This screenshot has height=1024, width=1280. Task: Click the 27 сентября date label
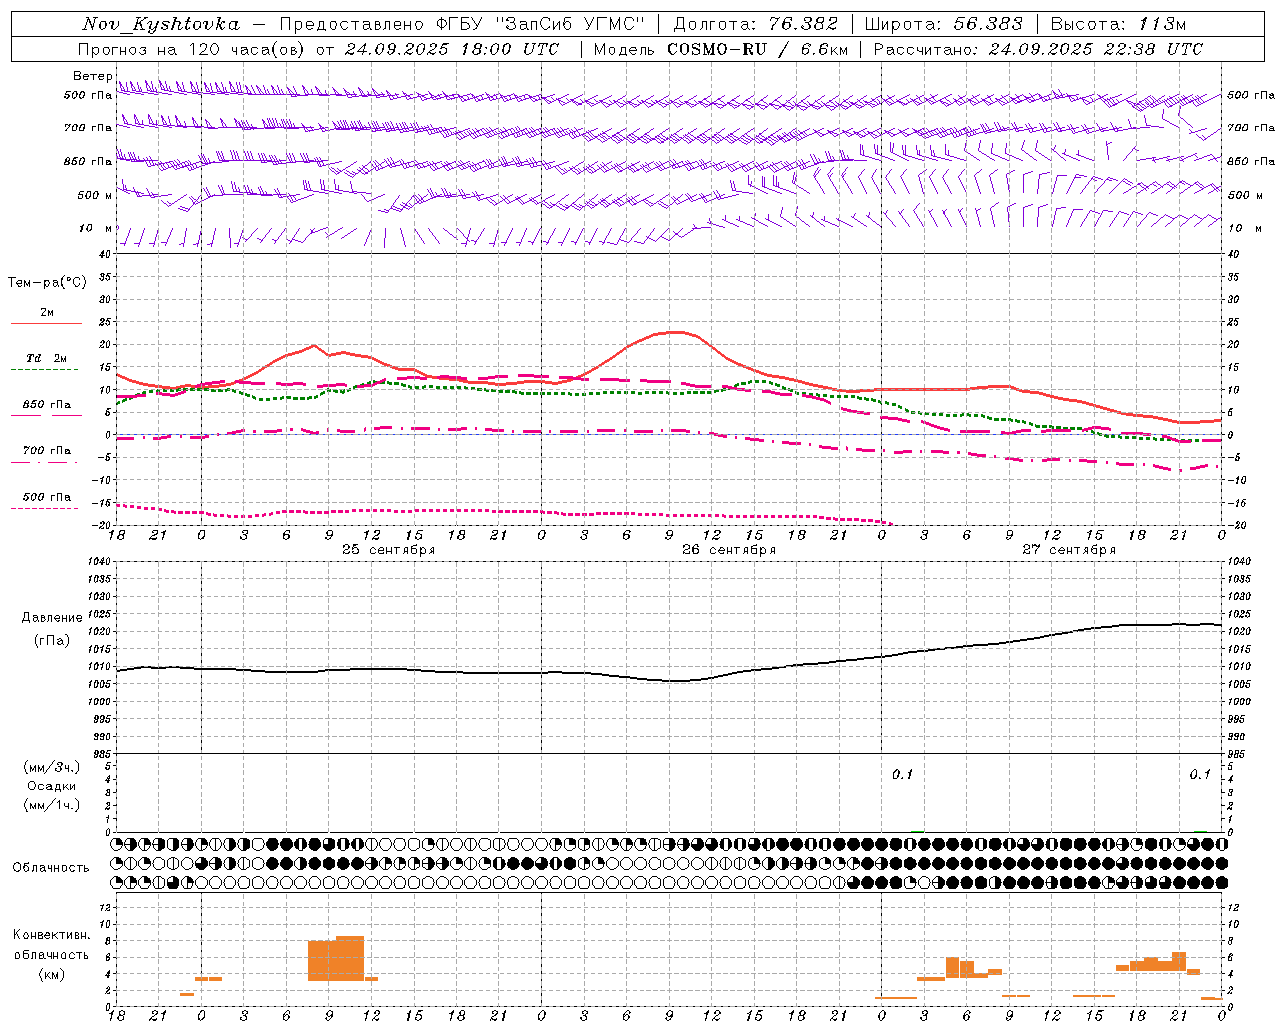click(x=1069, y=550)
